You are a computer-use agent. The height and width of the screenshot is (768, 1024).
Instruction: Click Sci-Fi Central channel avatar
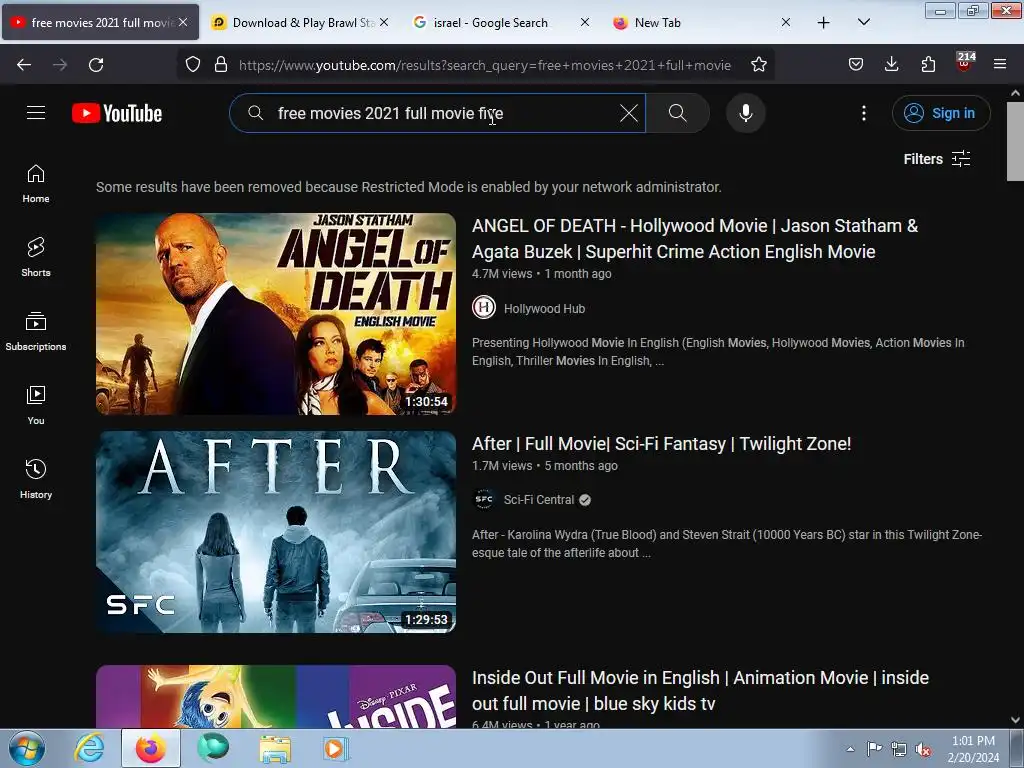pyautogui.click(x=484, y=500)
